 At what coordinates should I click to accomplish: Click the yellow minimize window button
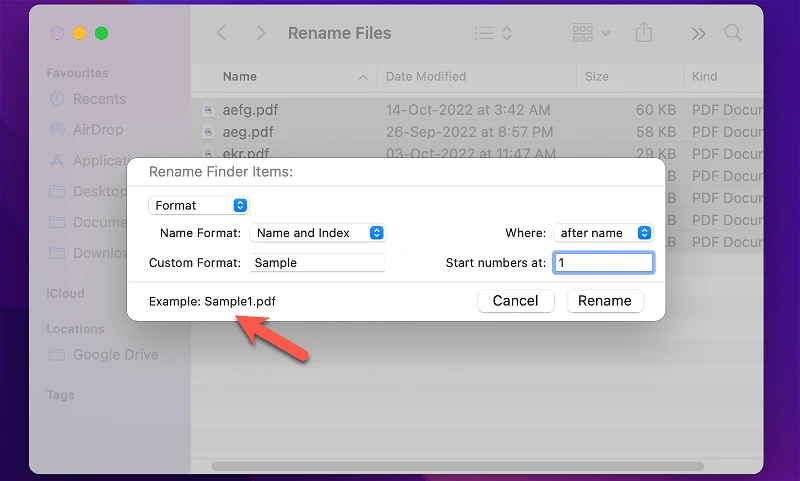click(80, 33)
